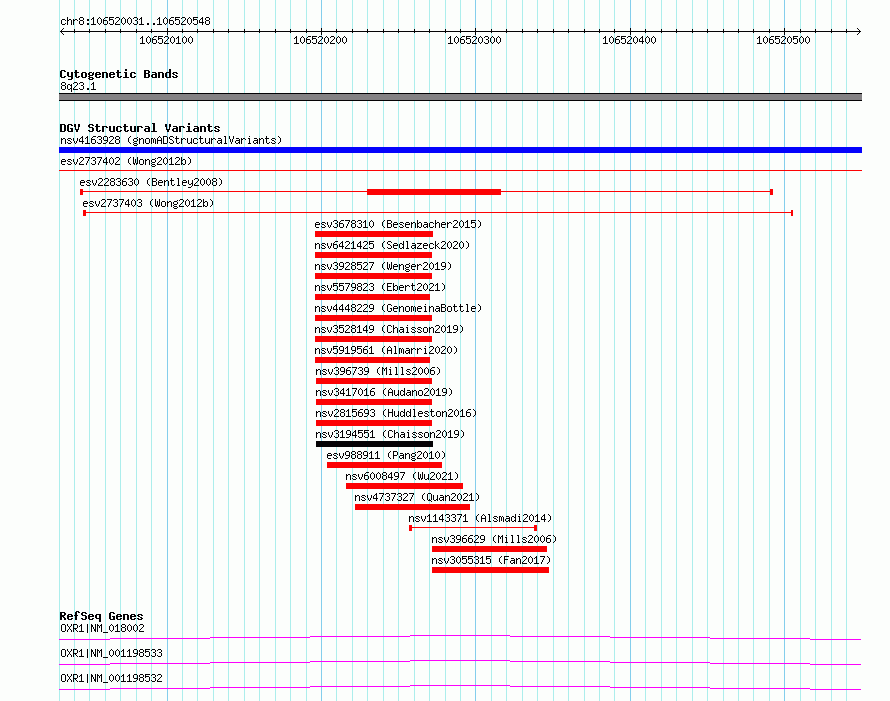
Task: Click the ruler's right arrow end
Action: pyautogui.click(x=858, y=32)
